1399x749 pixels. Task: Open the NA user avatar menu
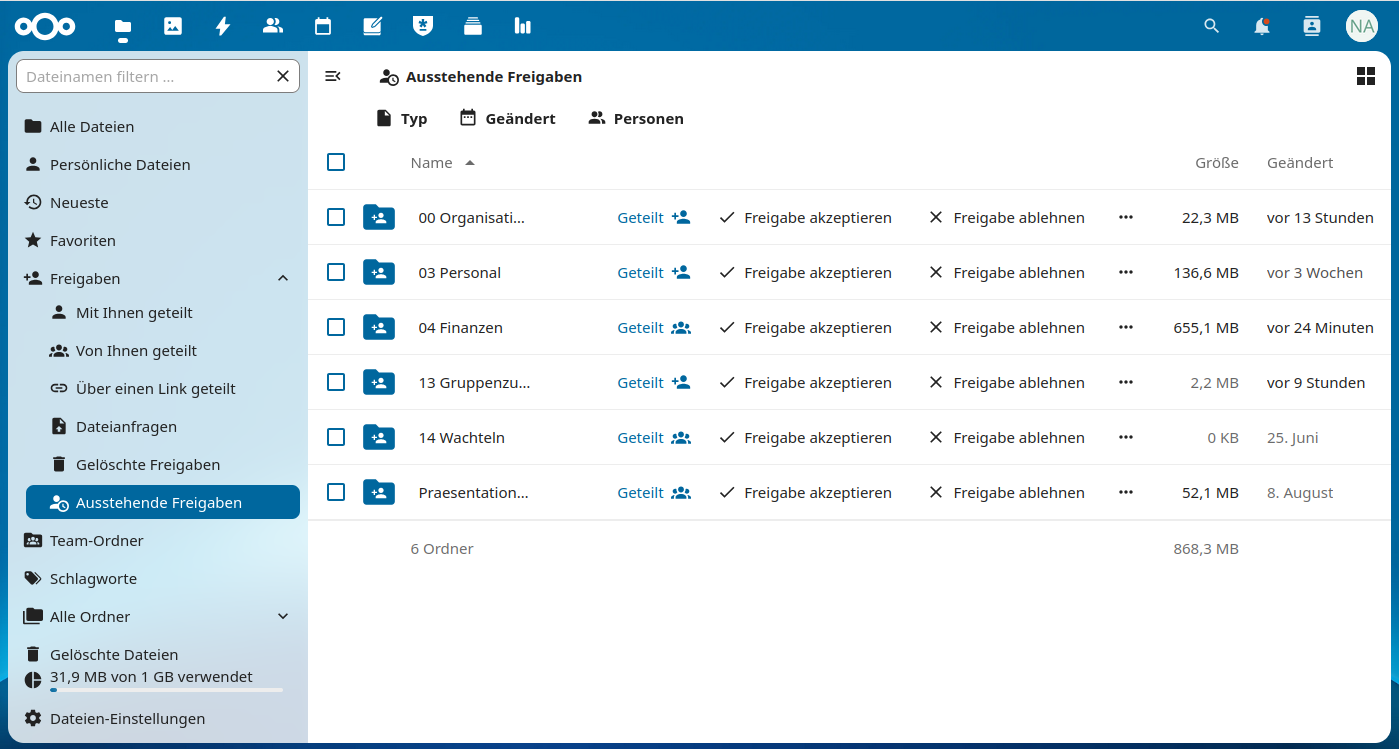point(1361,26)
